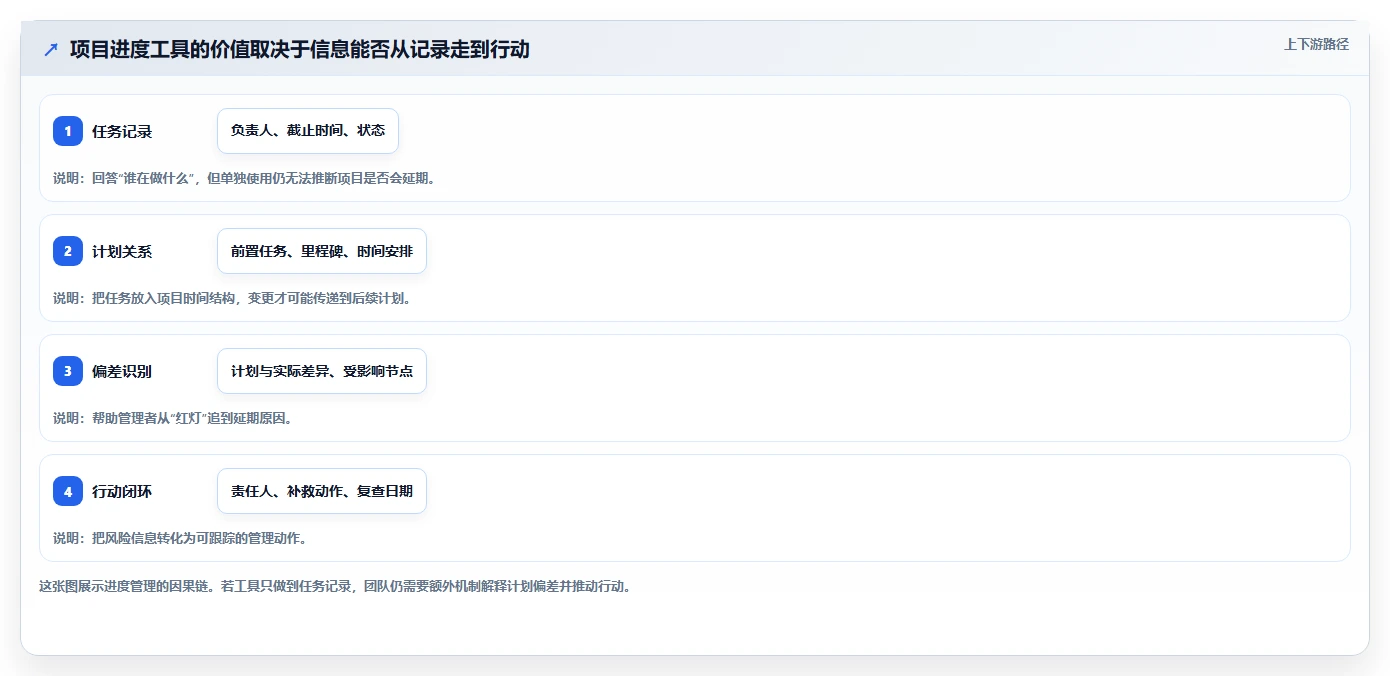This screenshot has width=1390, height=676.
Task: Click the 任务记录 step title
Action: coord(122,131)
